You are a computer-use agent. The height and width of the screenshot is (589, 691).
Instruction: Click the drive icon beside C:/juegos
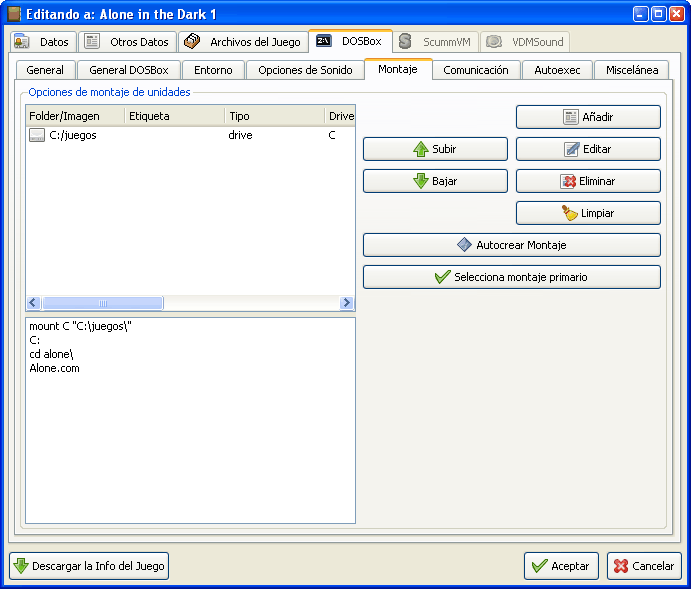tap(37, 135)
